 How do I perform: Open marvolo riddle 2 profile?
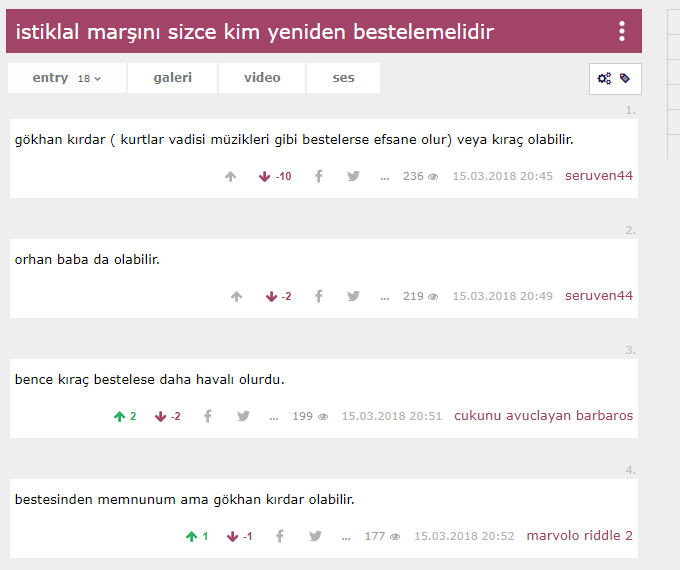pos(579,536)
